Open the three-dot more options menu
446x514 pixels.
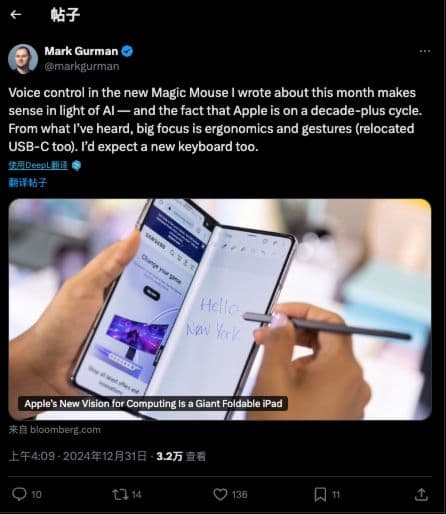[x=425, y=51]
